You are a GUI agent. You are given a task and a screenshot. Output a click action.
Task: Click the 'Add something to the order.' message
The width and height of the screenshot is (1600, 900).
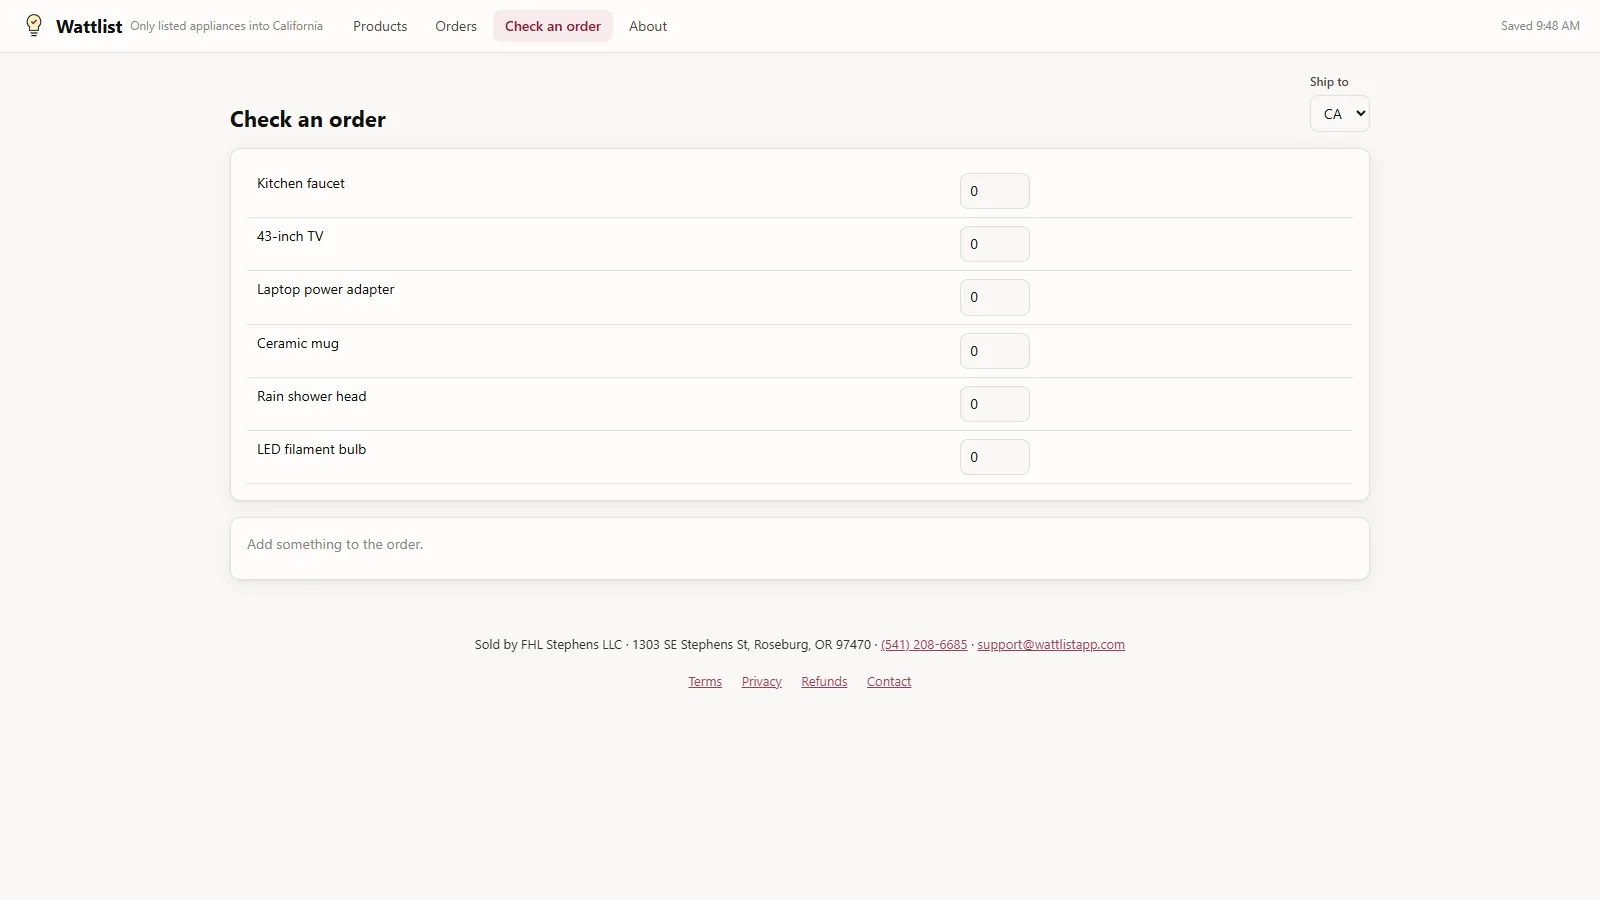pyautogui.click(x=335, y=544)
